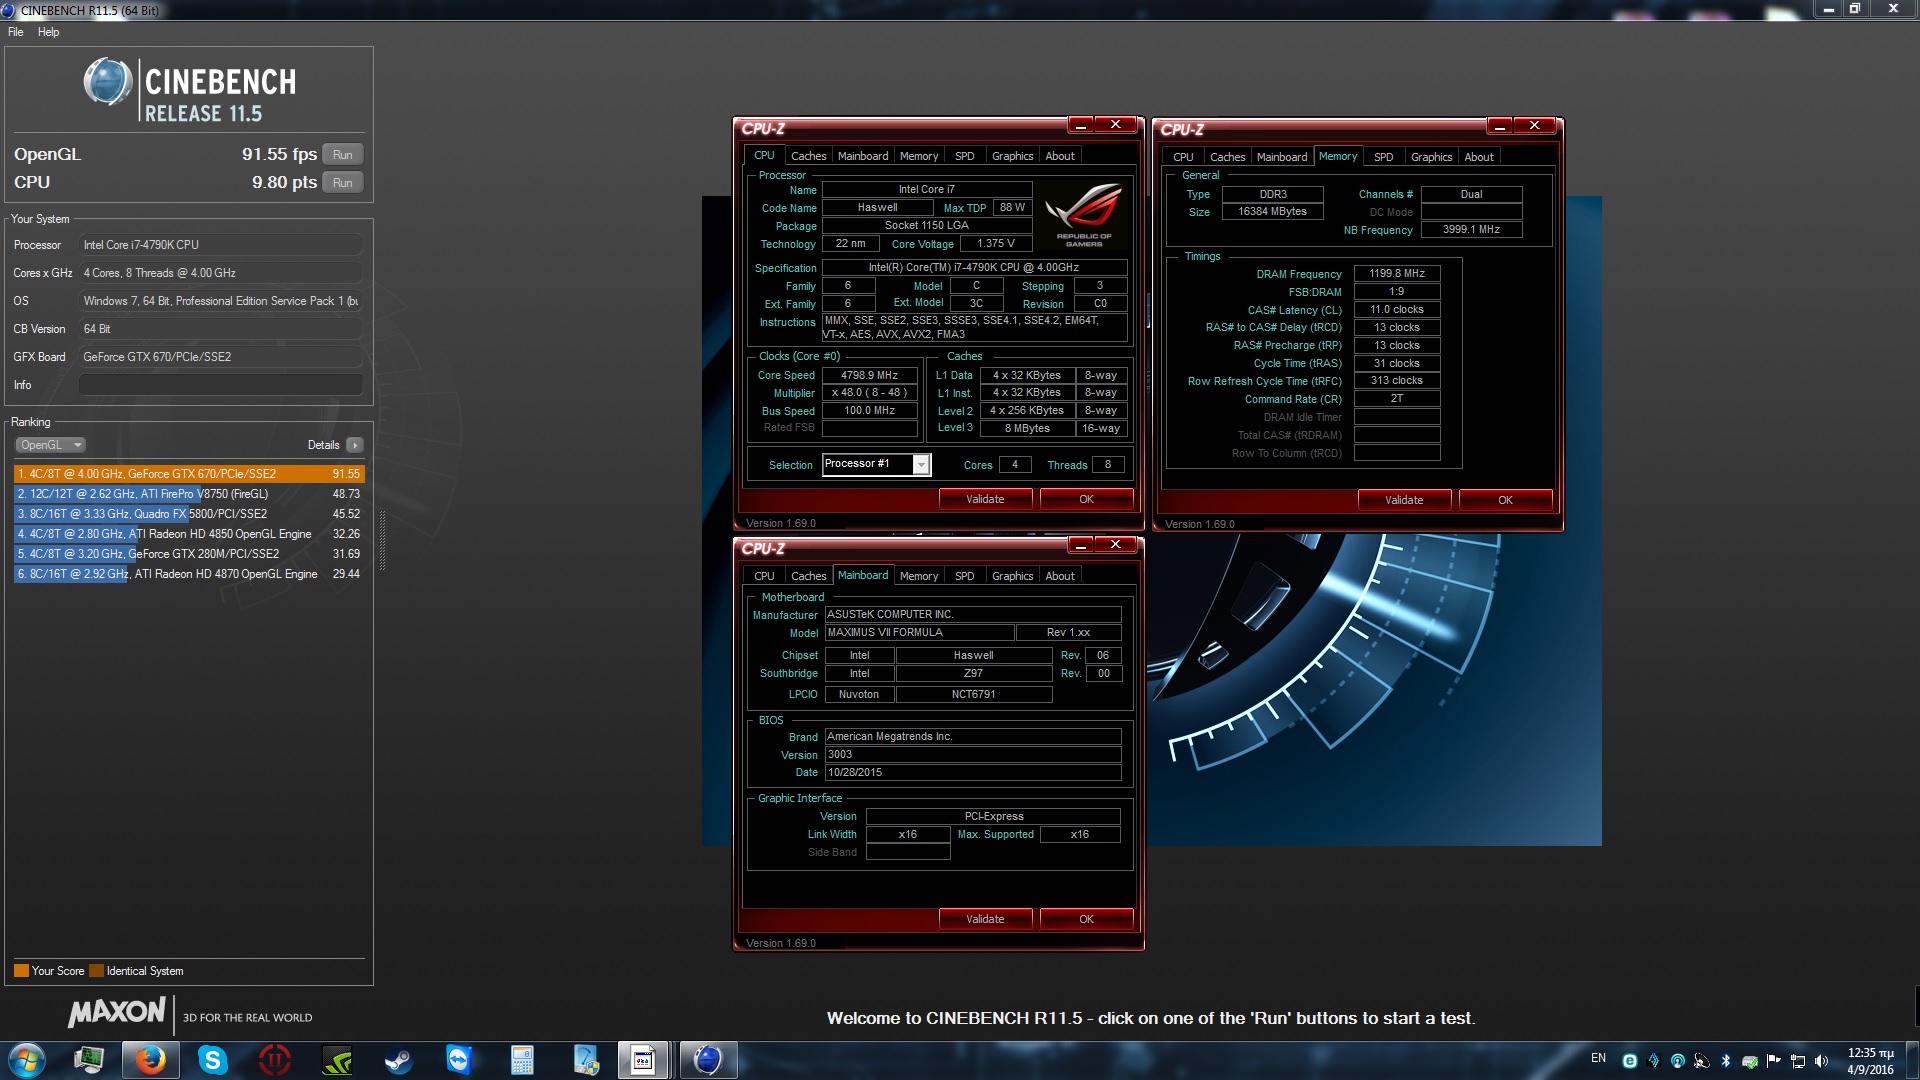
Task: Open the network connection tray icon
Action: tap(1798, 1061)
